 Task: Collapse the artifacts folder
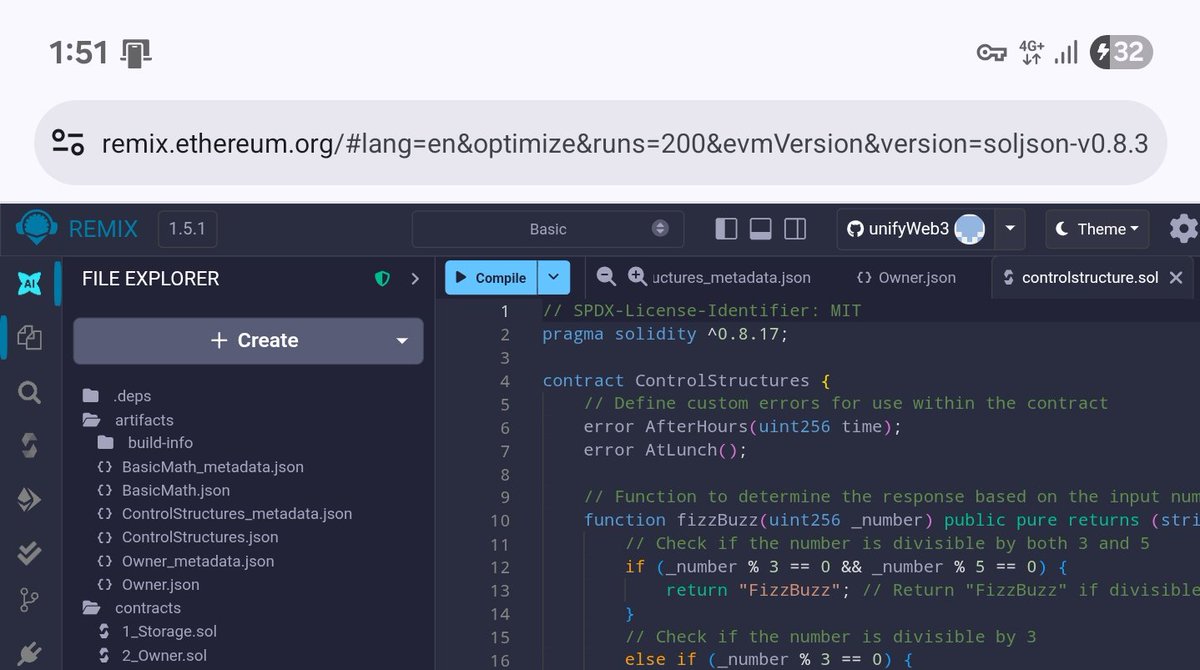[143, 420]
